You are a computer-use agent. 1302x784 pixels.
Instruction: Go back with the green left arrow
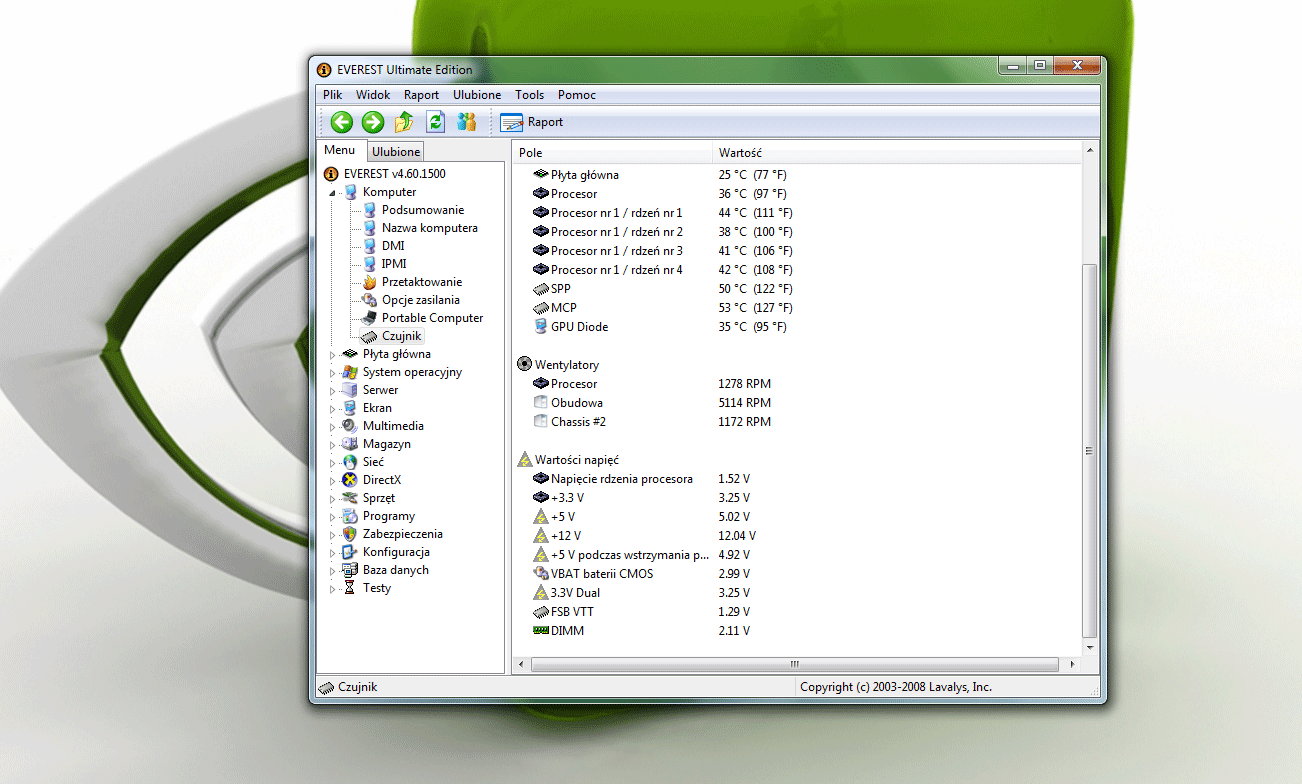coord(342,122)
